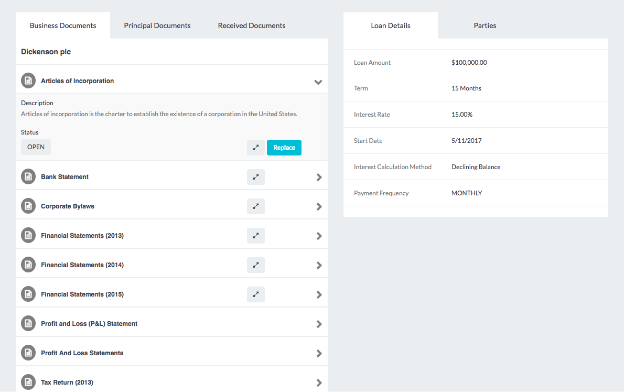Click the Articles of Incorporation document icon
625x392 pixels.
click(28, 81)
